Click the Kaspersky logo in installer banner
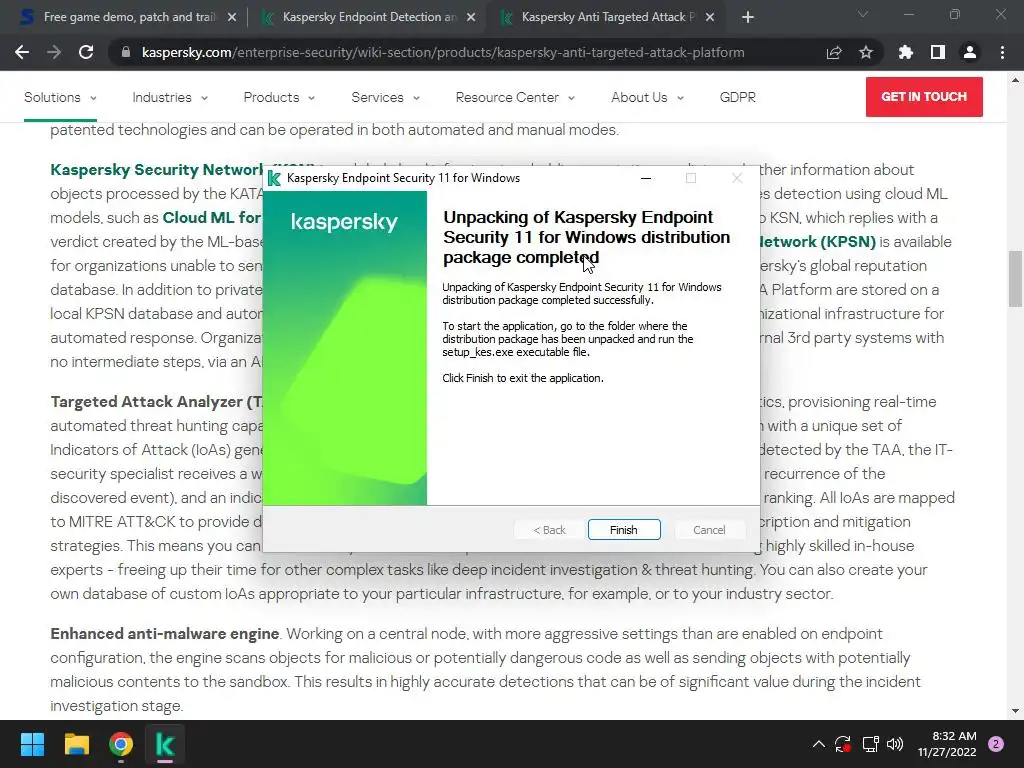 click(x=344, y=222)
